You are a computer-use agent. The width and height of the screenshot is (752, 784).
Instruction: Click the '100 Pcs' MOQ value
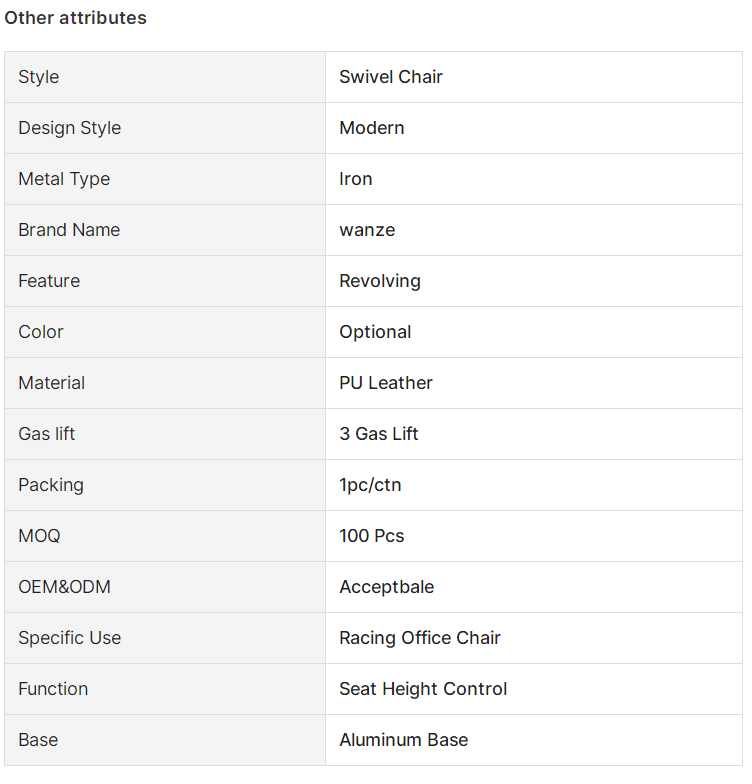[372, 536]
